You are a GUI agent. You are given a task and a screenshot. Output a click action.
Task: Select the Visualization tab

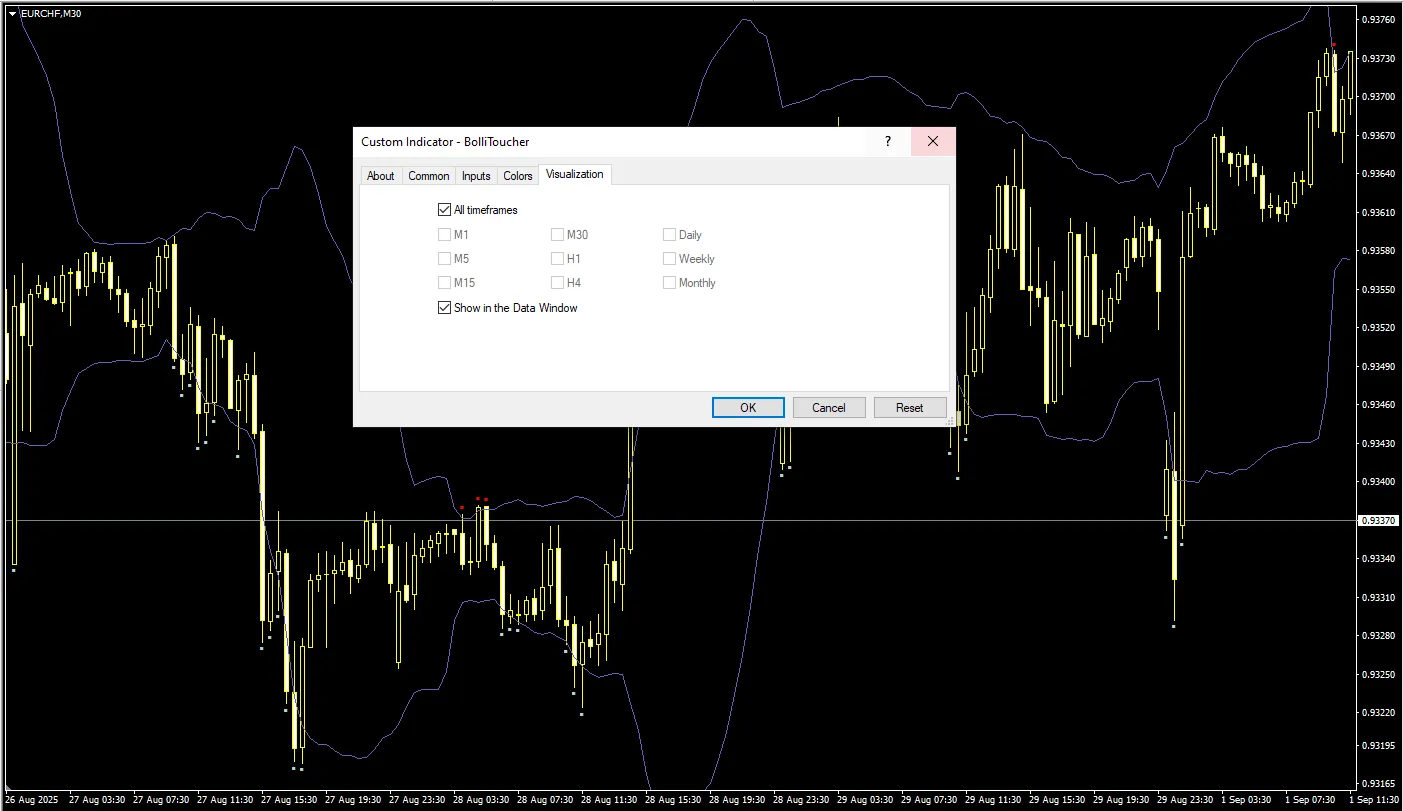click(x=574, y=175)
